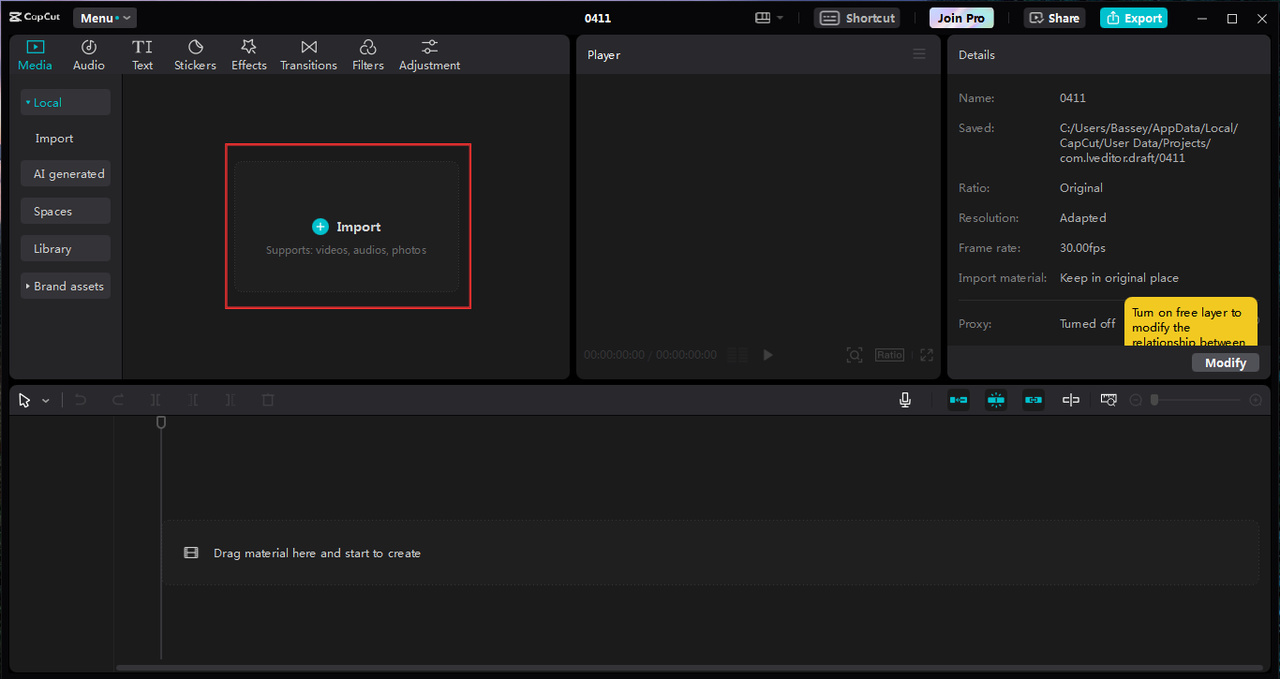This screenshot has height=679, width=1280.
Task: Open the Filters tab
Action: (368, 55)
